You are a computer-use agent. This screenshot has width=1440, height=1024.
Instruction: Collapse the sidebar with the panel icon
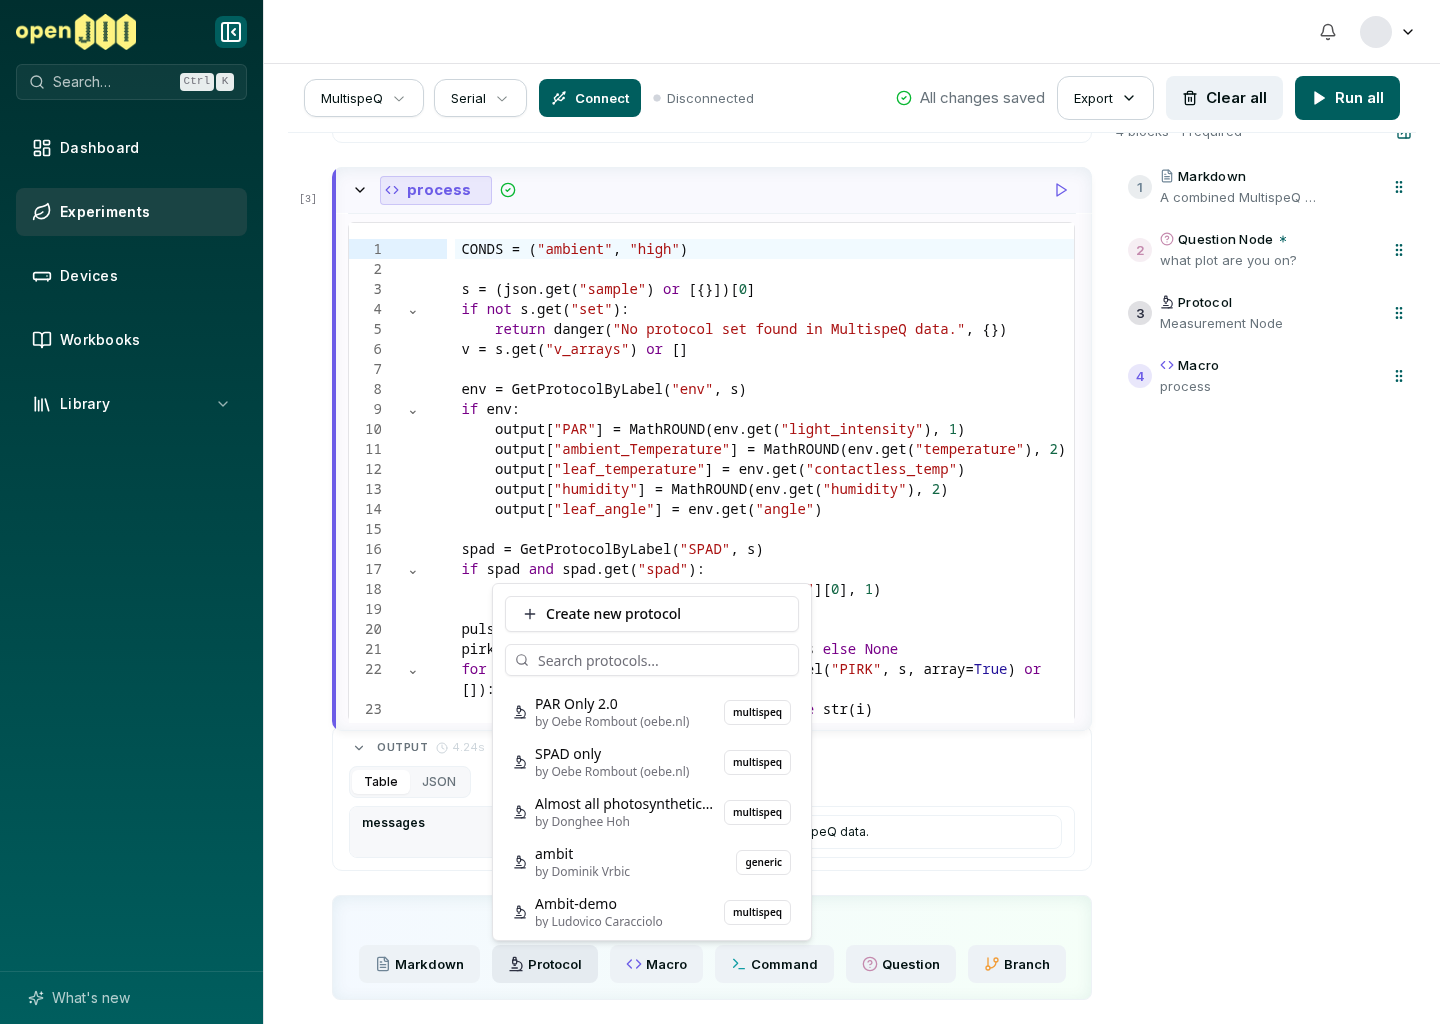point(231,32)
